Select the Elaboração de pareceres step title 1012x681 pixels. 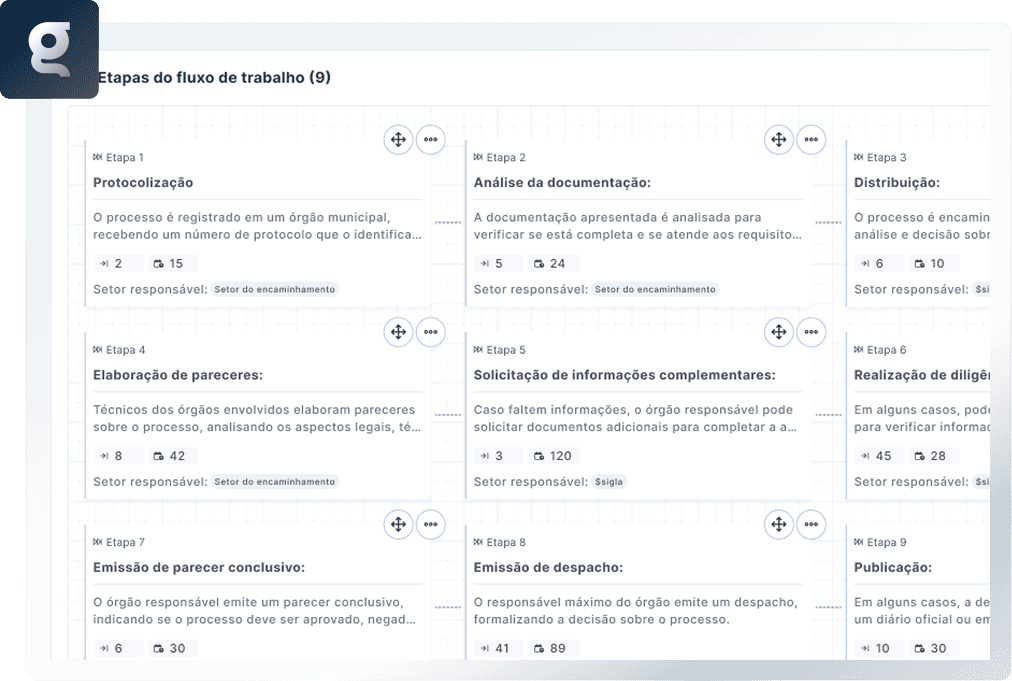tap(178, 375)
